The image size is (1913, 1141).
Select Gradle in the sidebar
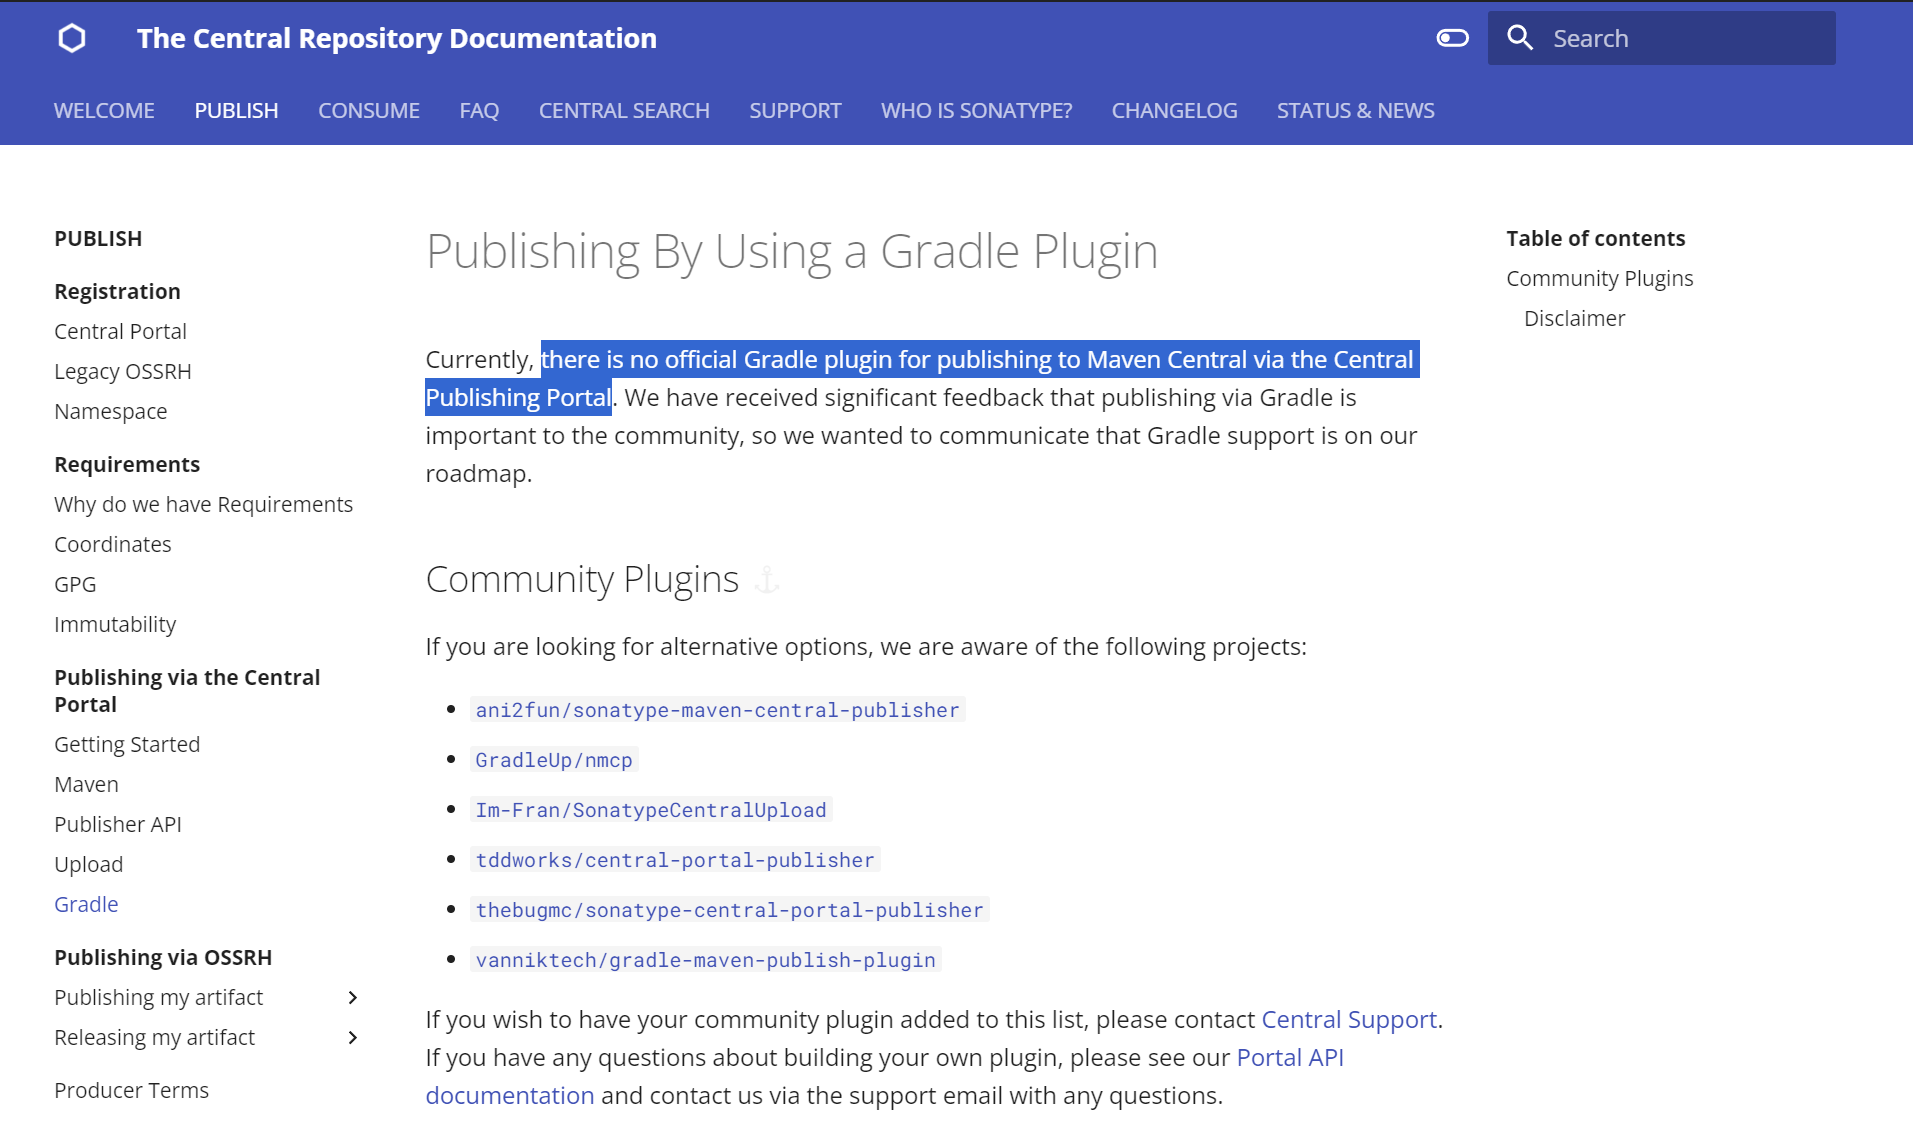[86, 904]
